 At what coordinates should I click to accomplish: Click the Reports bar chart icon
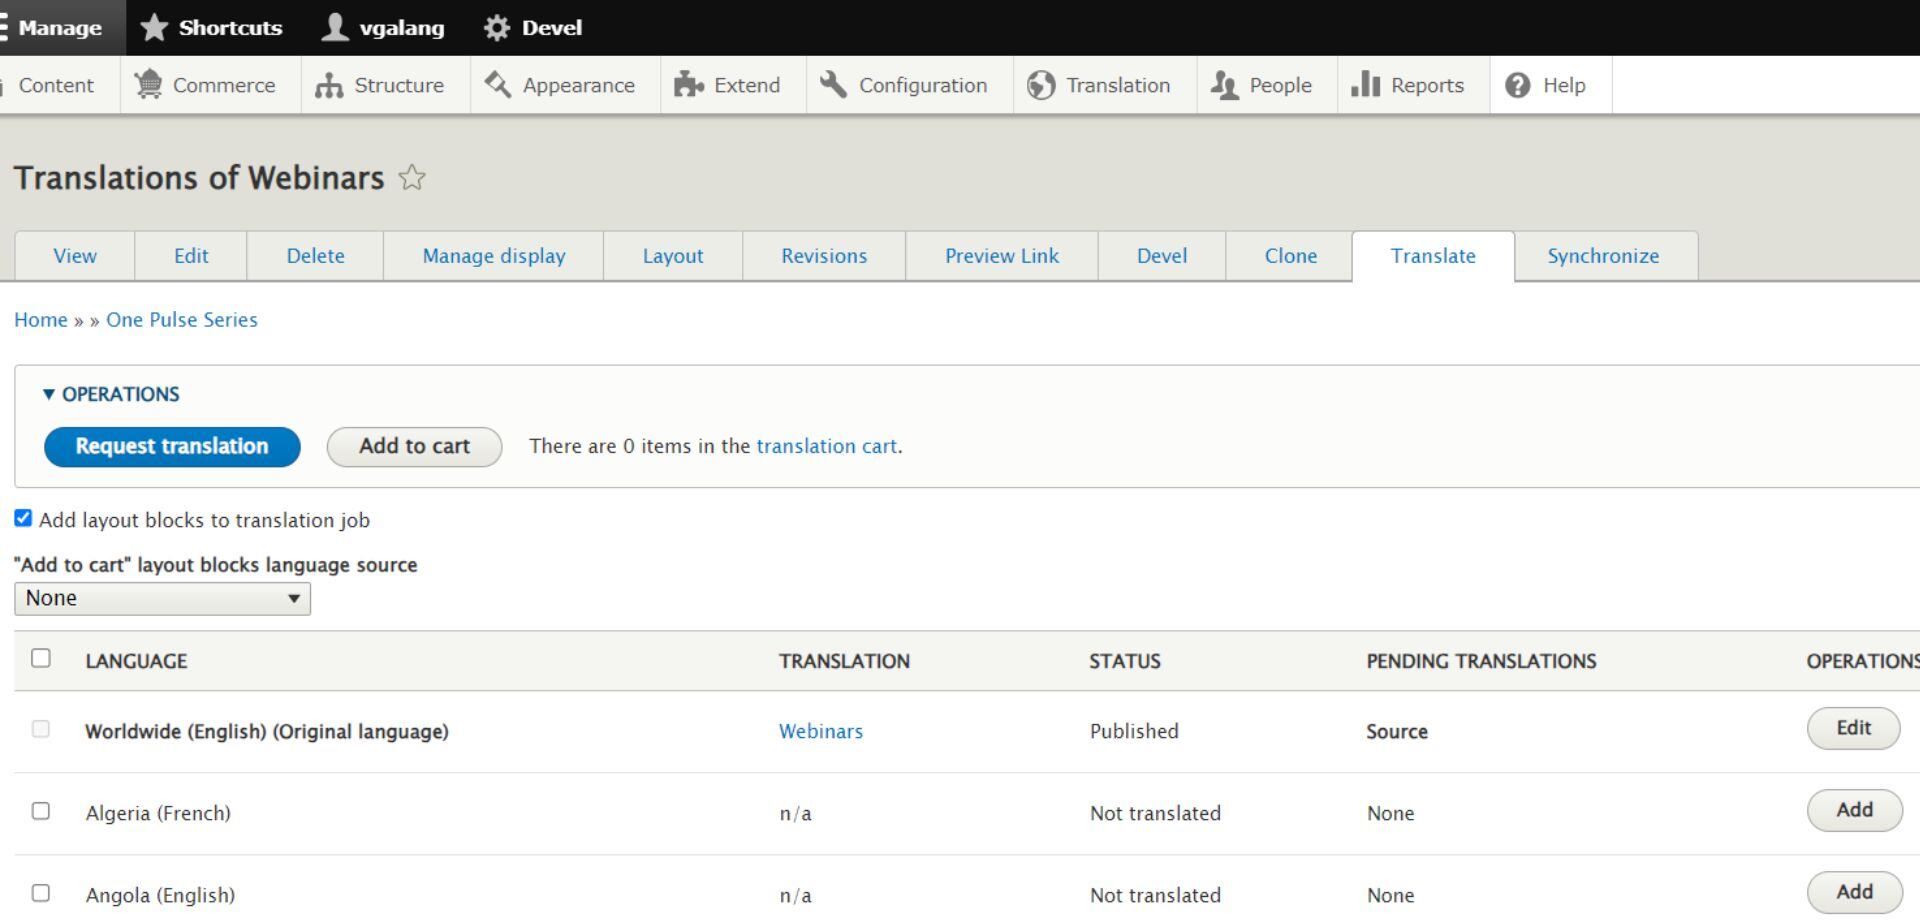pyautogui.click(x=1366, y=85)
